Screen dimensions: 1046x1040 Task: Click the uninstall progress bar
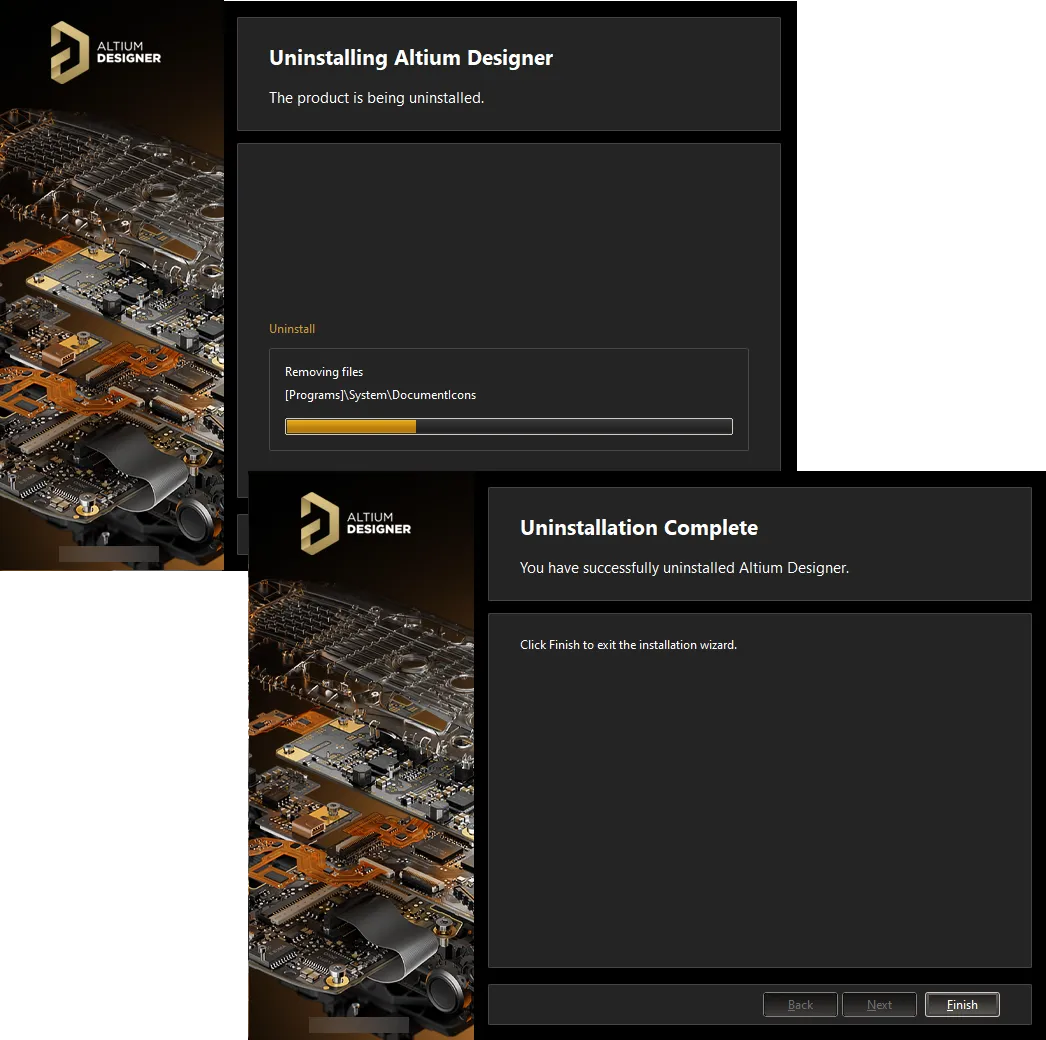(x=509, y=426)
